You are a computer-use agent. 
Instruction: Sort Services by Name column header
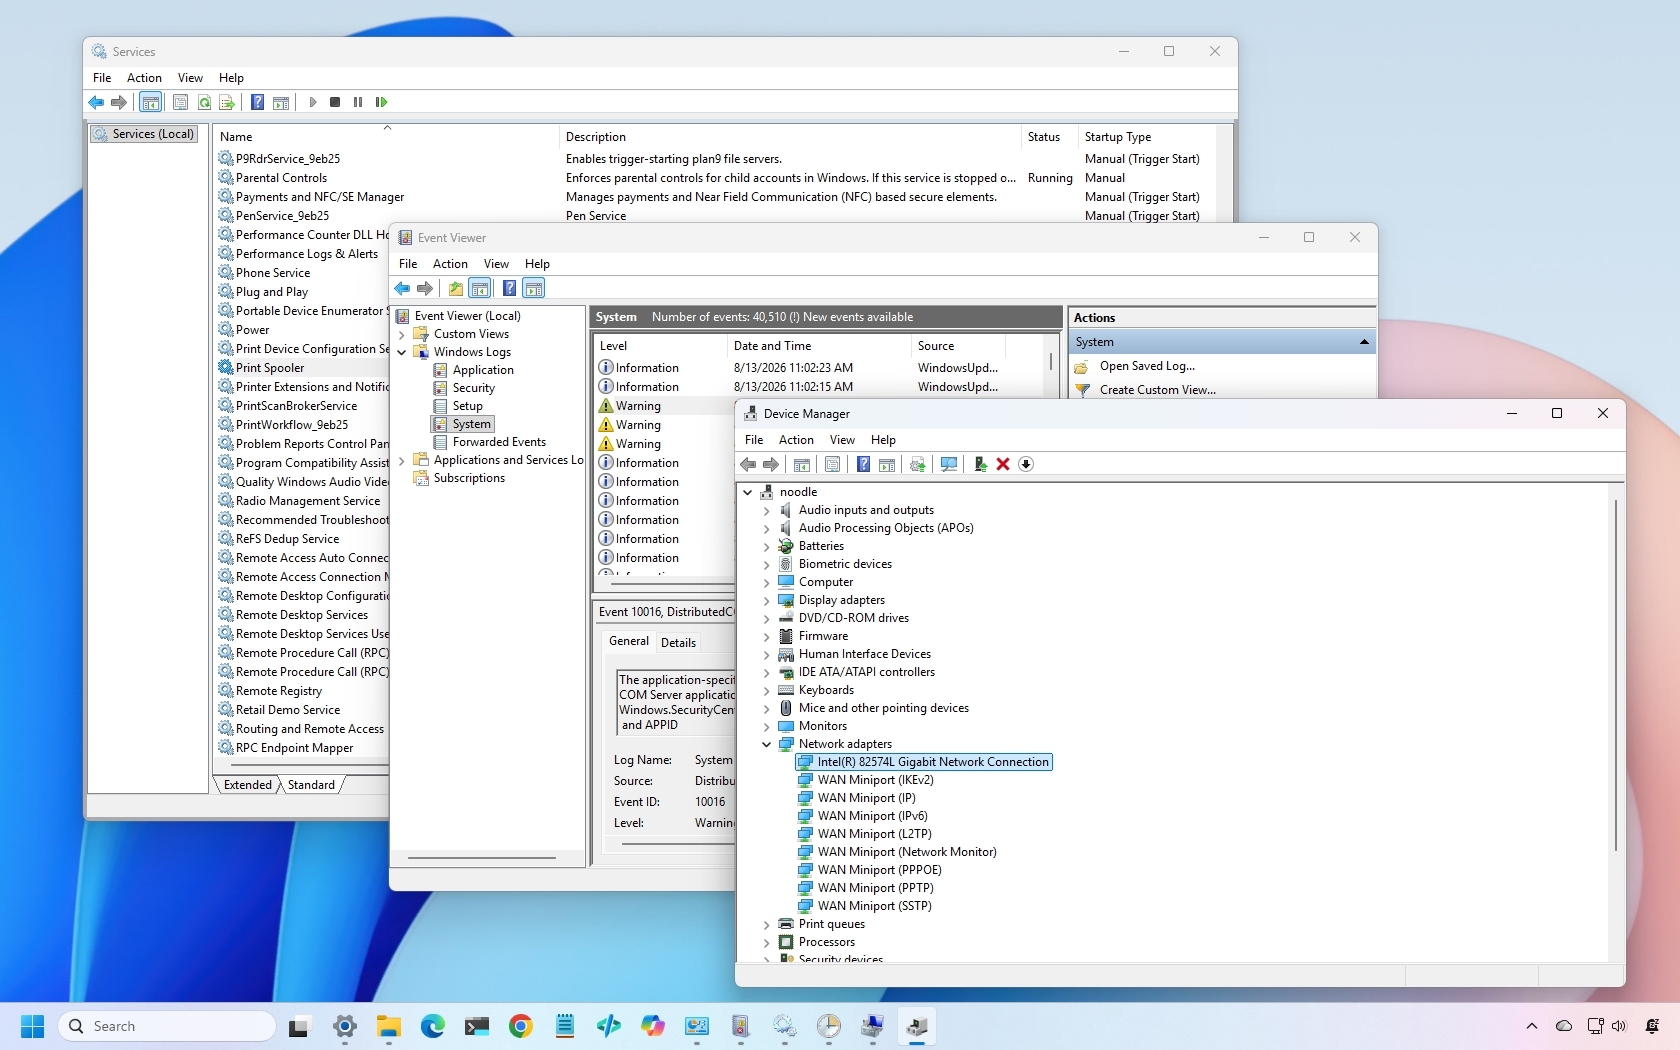(x=386, y=137)
